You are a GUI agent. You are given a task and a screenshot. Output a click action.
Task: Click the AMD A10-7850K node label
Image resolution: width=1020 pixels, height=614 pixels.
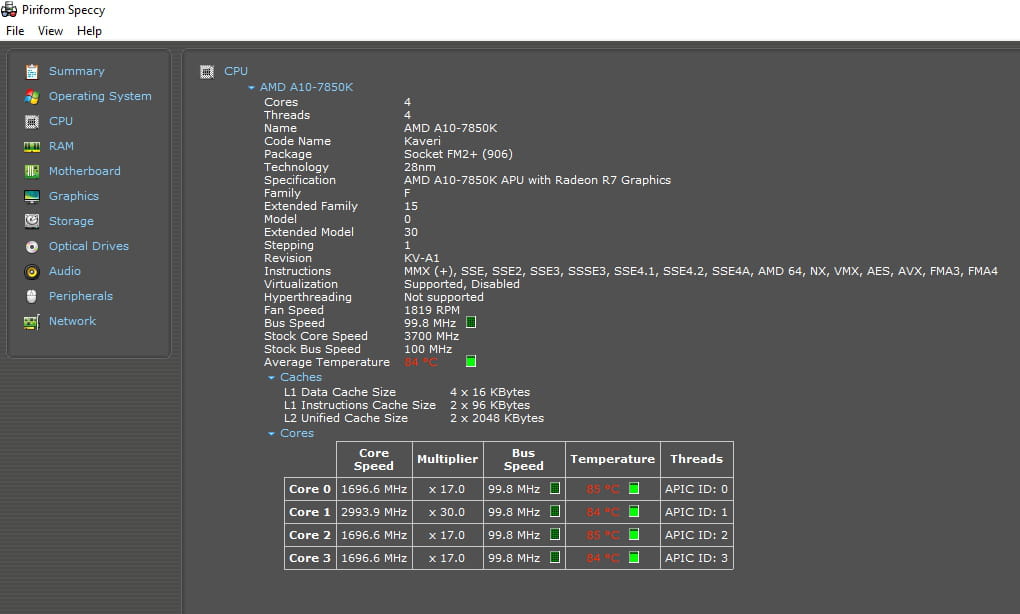[306, 87]
